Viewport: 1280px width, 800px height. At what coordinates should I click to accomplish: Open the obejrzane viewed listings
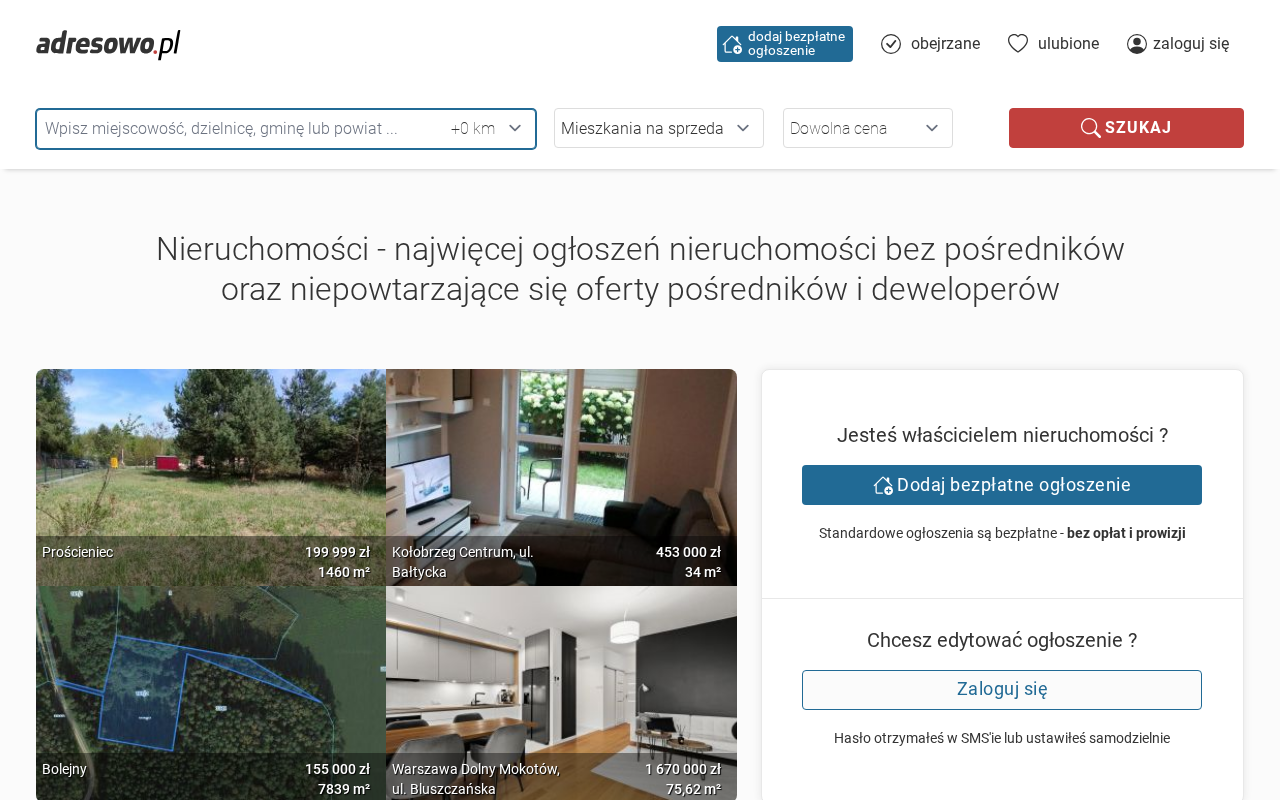(x=945, y=44)
